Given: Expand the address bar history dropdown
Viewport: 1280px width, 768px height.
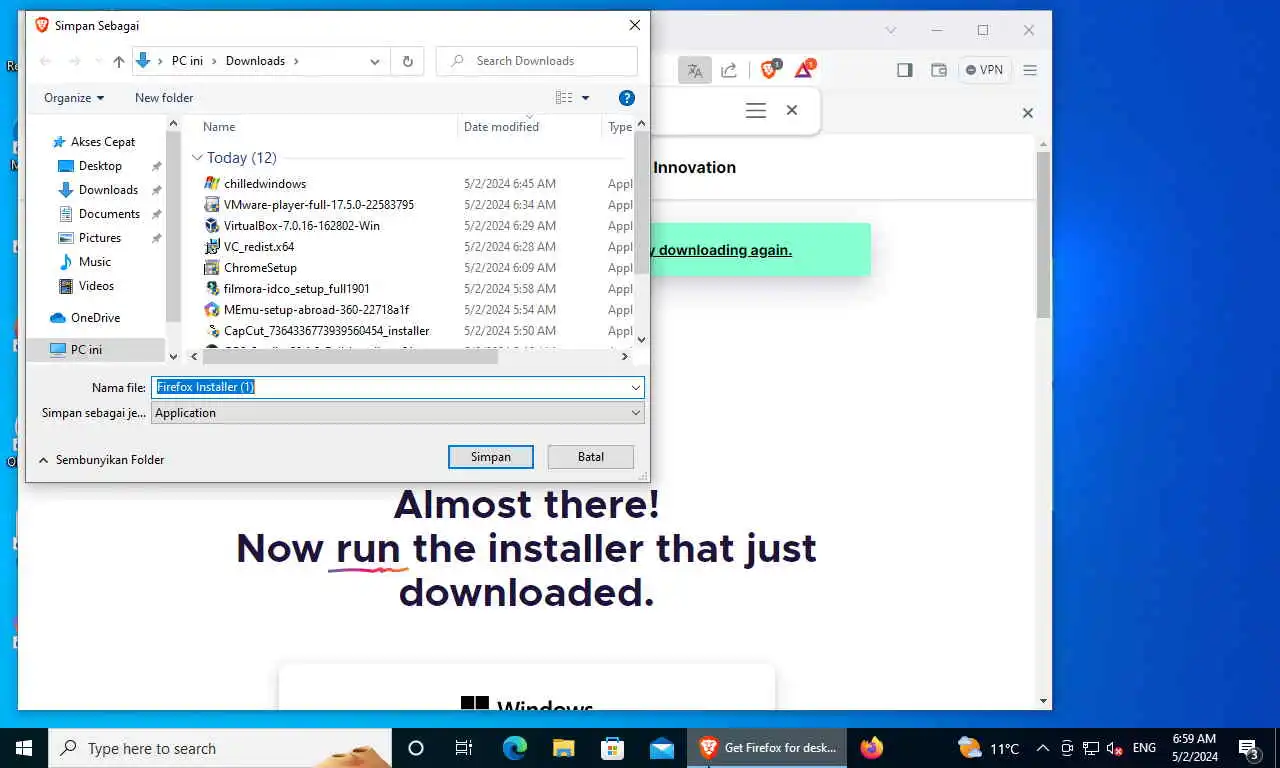Looking at the screenshot, I should (x=375, y=61).
